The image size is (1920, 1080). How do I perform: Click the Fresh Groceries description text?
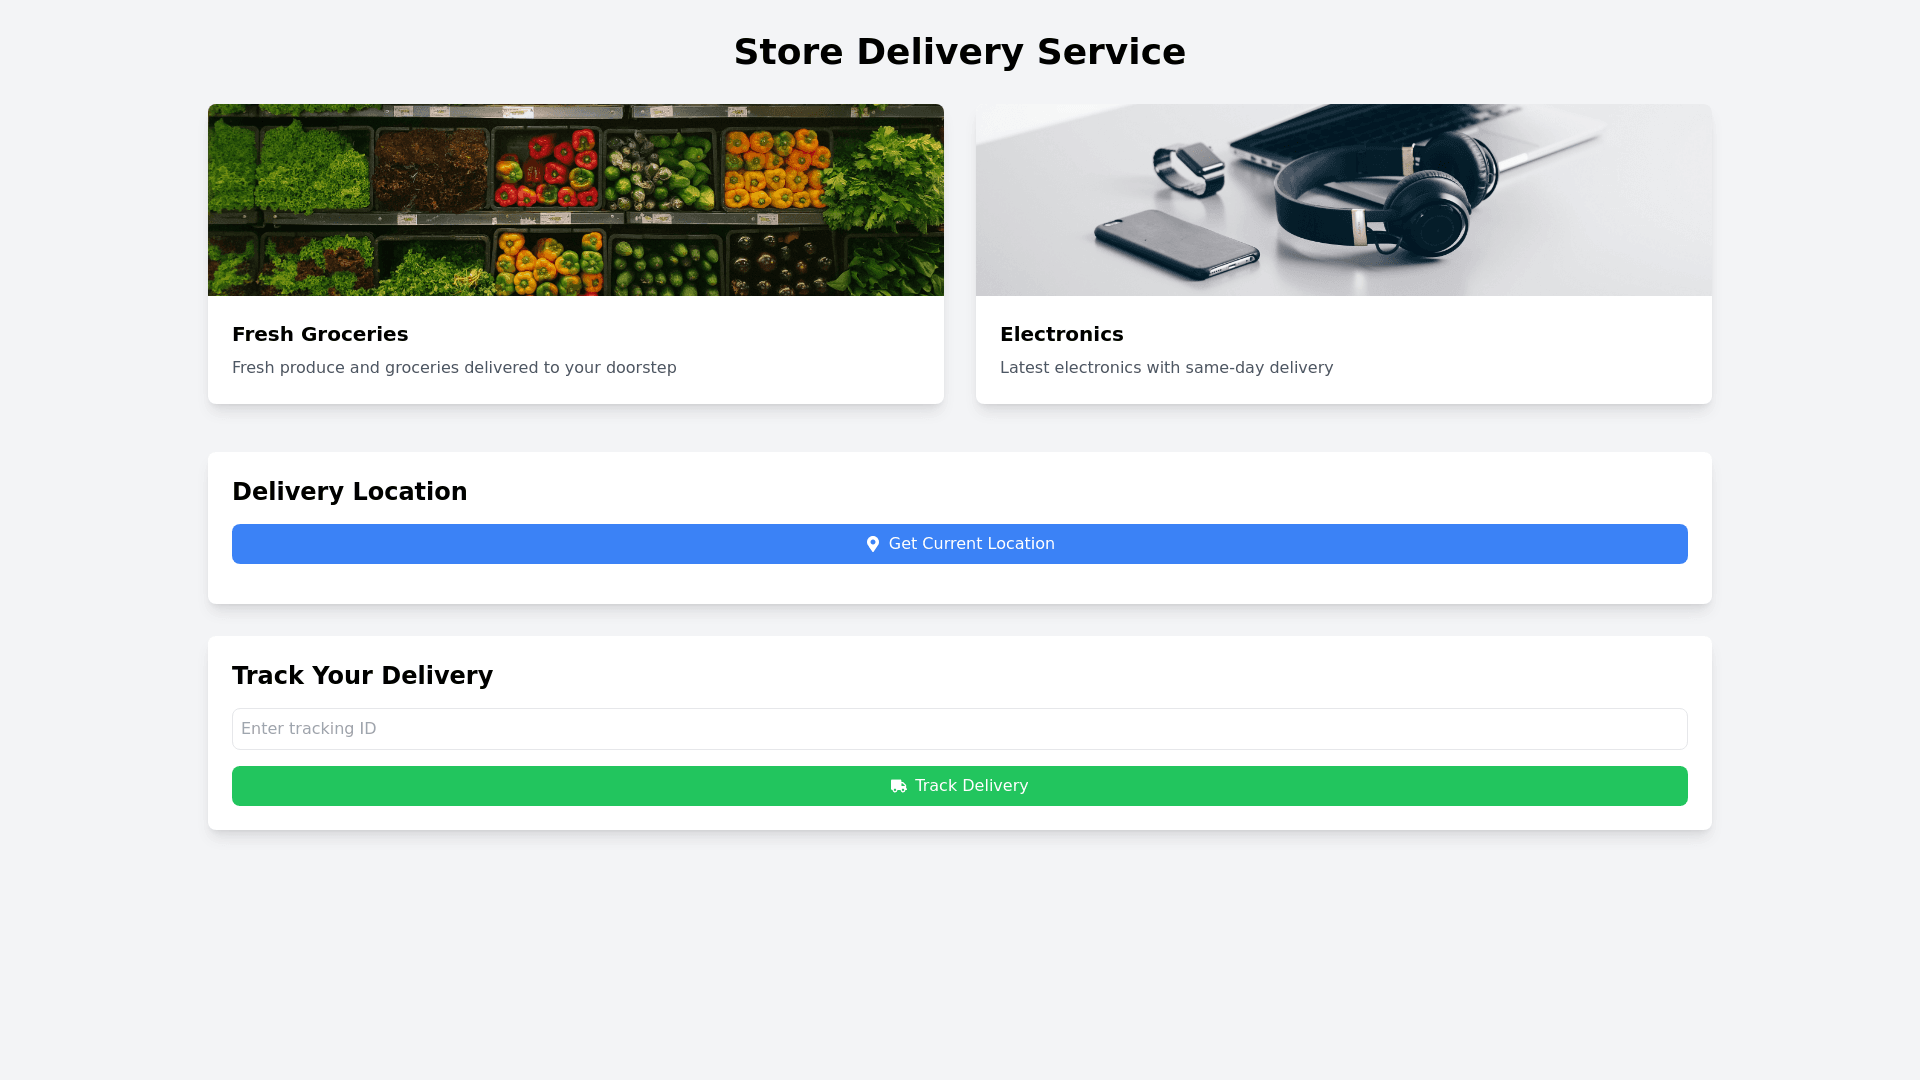[x=454, y=368]
